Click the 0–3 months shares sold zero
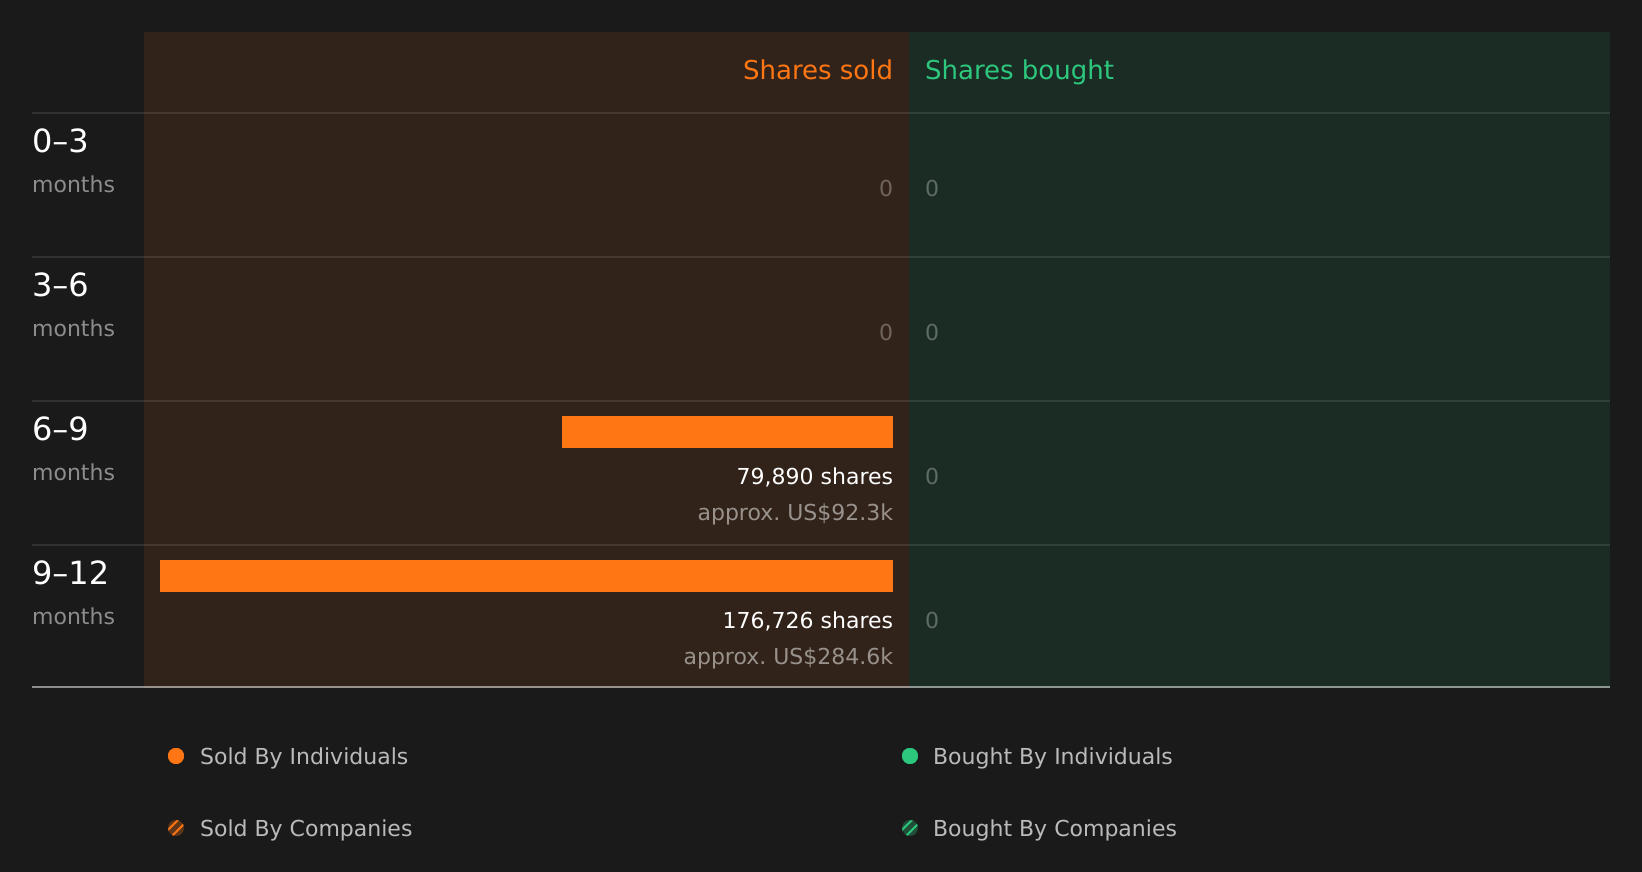The height and width of the screenshot is (872, 1642). (886, 189)
